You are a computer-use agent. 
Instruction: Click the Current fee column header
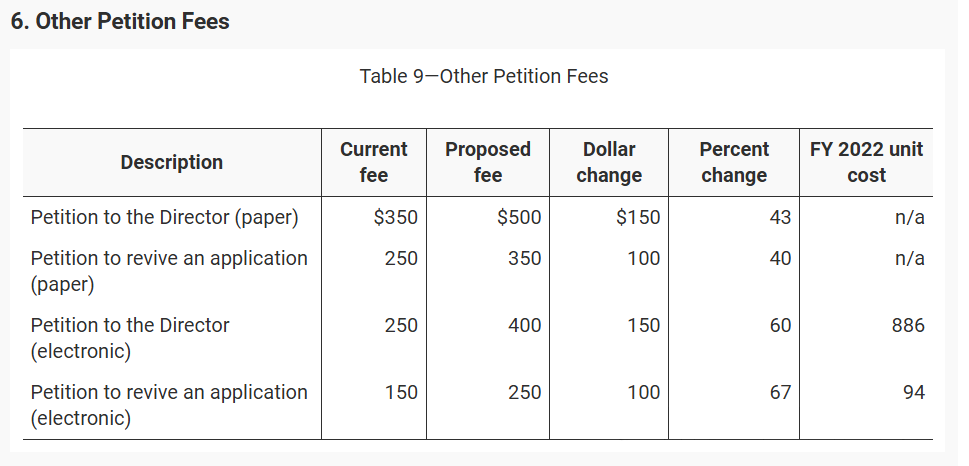click(x=374, y=162)
